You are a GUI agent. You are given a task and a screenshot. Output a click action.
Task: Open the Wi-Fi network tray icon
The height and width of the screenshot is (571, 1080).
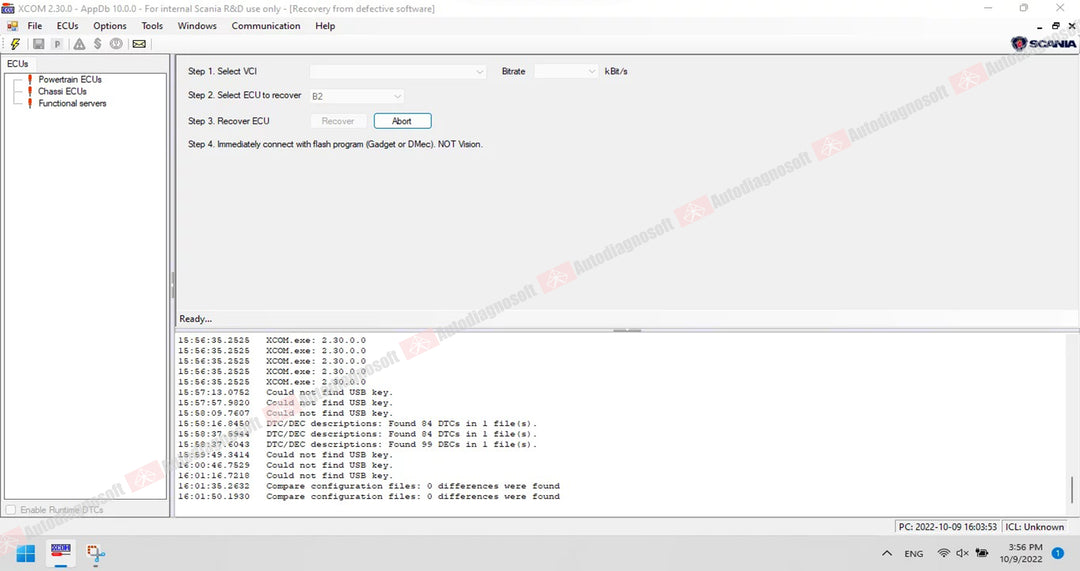[944, 553]
